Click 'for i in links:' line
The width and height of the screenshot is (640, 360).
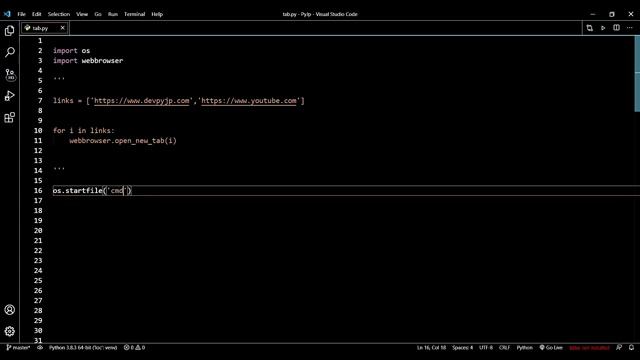[84, 131]
